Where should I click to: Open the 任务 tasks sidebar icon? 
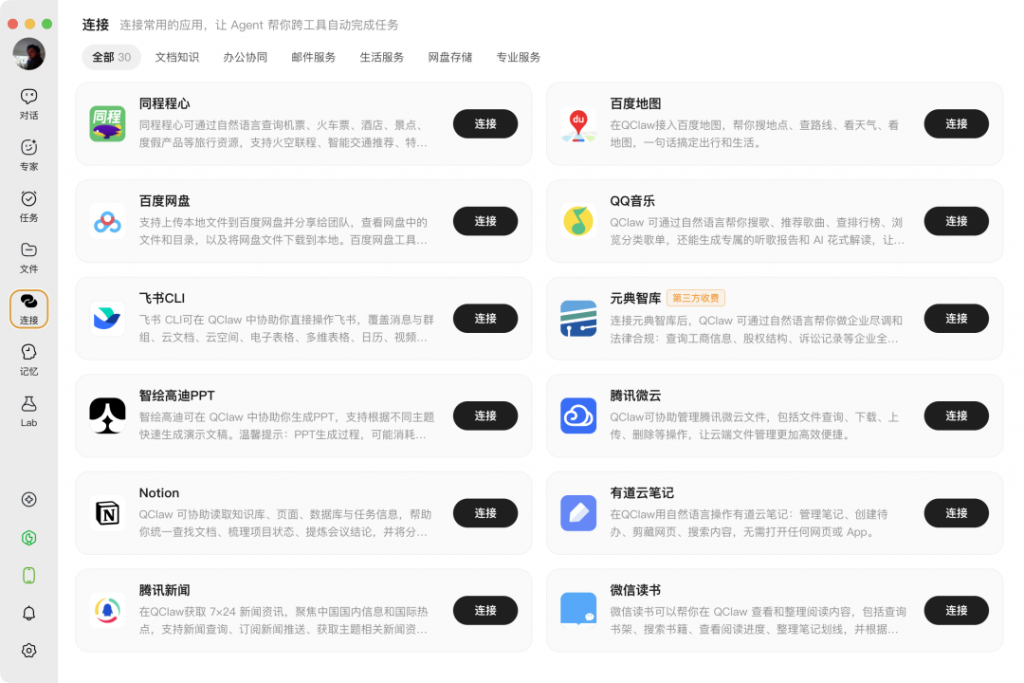(29, 206)
